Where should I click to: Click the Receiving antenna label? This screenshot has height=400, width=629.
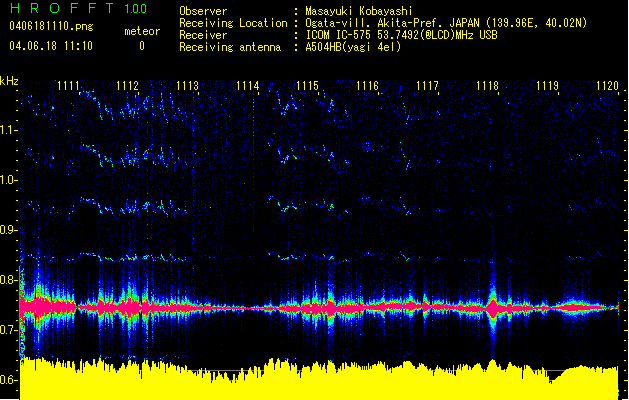[230, 47]
